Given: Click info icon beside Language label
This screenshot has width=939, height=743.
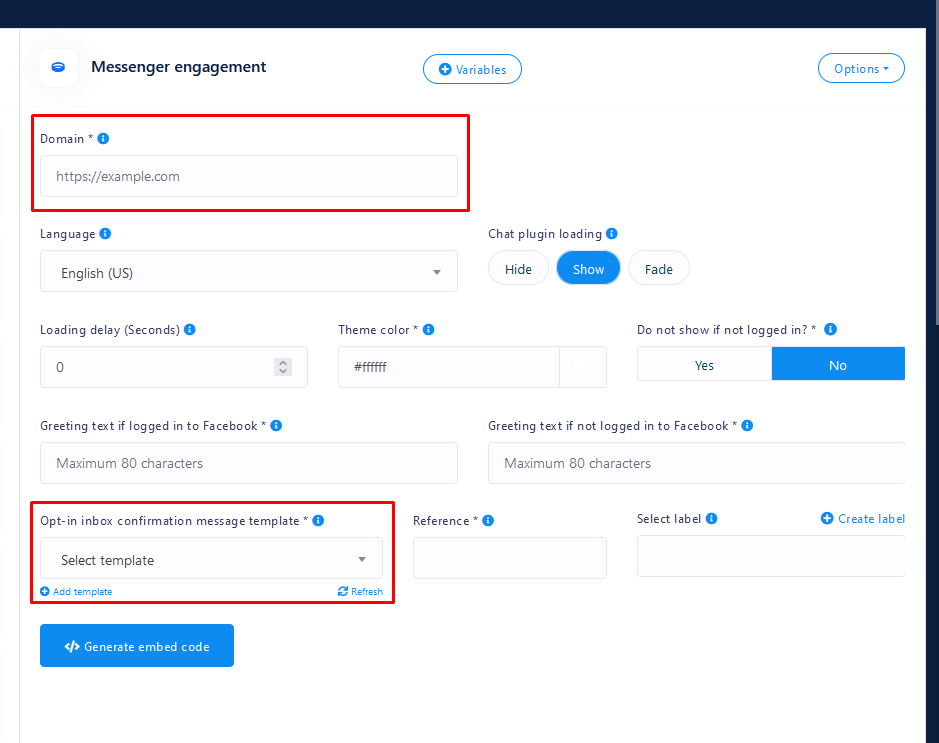Looking at the screenshot, I should point(105,234).
